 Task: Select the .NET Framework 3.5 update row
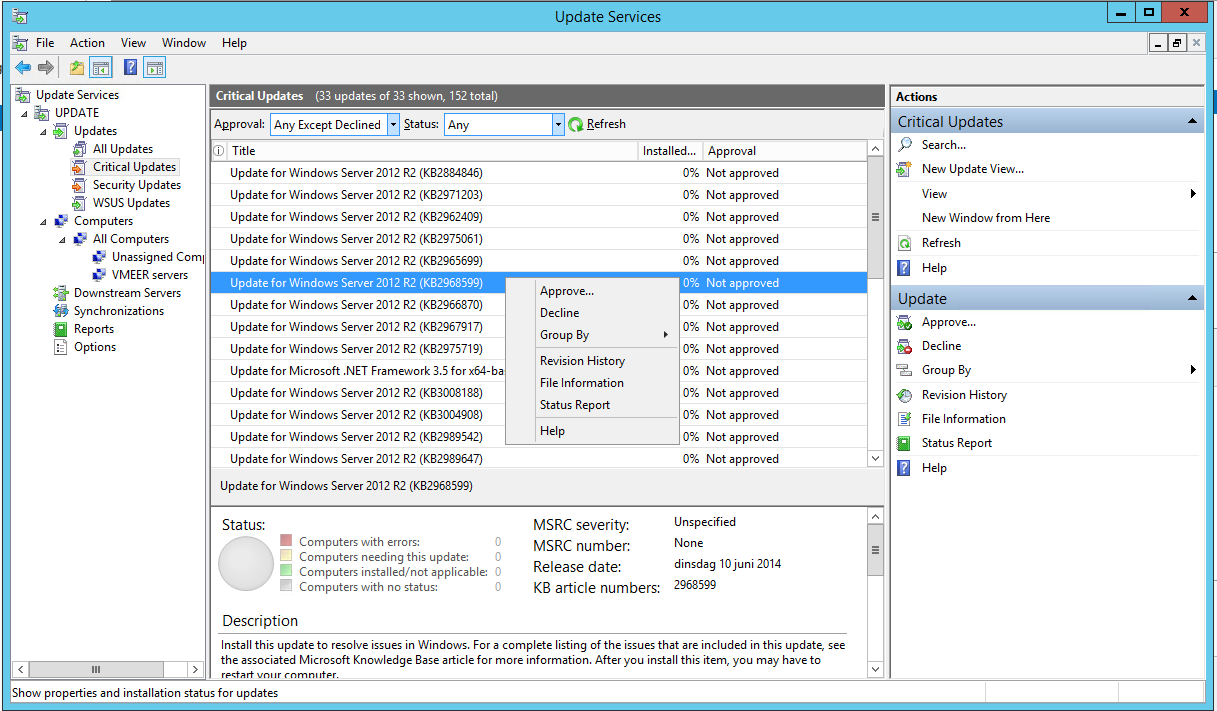tap(539, 371)
